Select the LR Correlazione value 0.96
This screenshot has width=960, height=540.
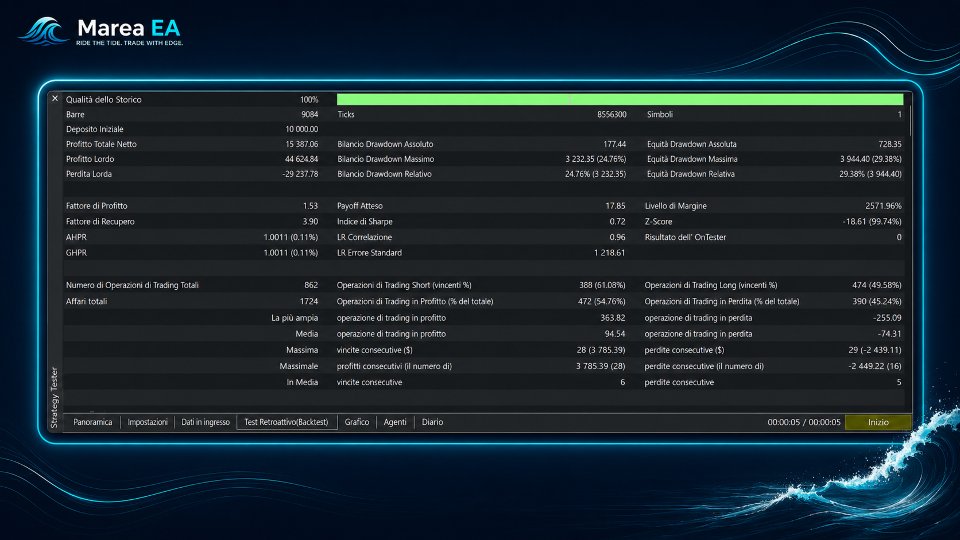click(x=617, y=237)
